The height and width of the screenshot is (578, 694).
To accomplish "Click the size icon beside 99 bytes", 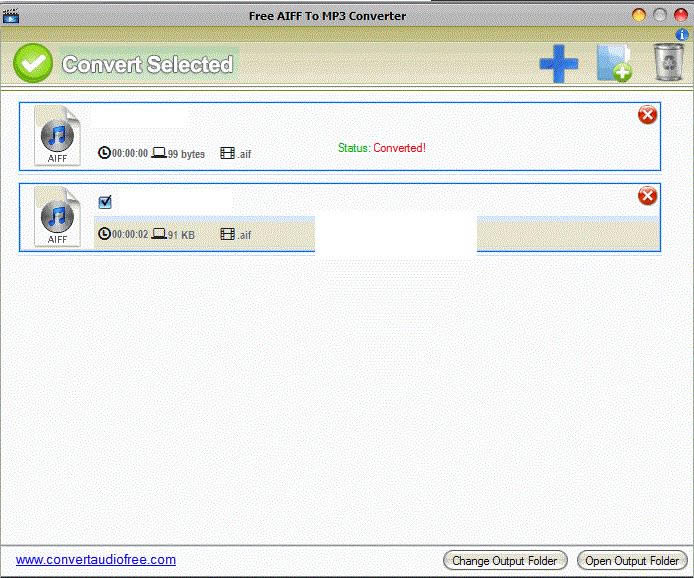I will [159, 153].
